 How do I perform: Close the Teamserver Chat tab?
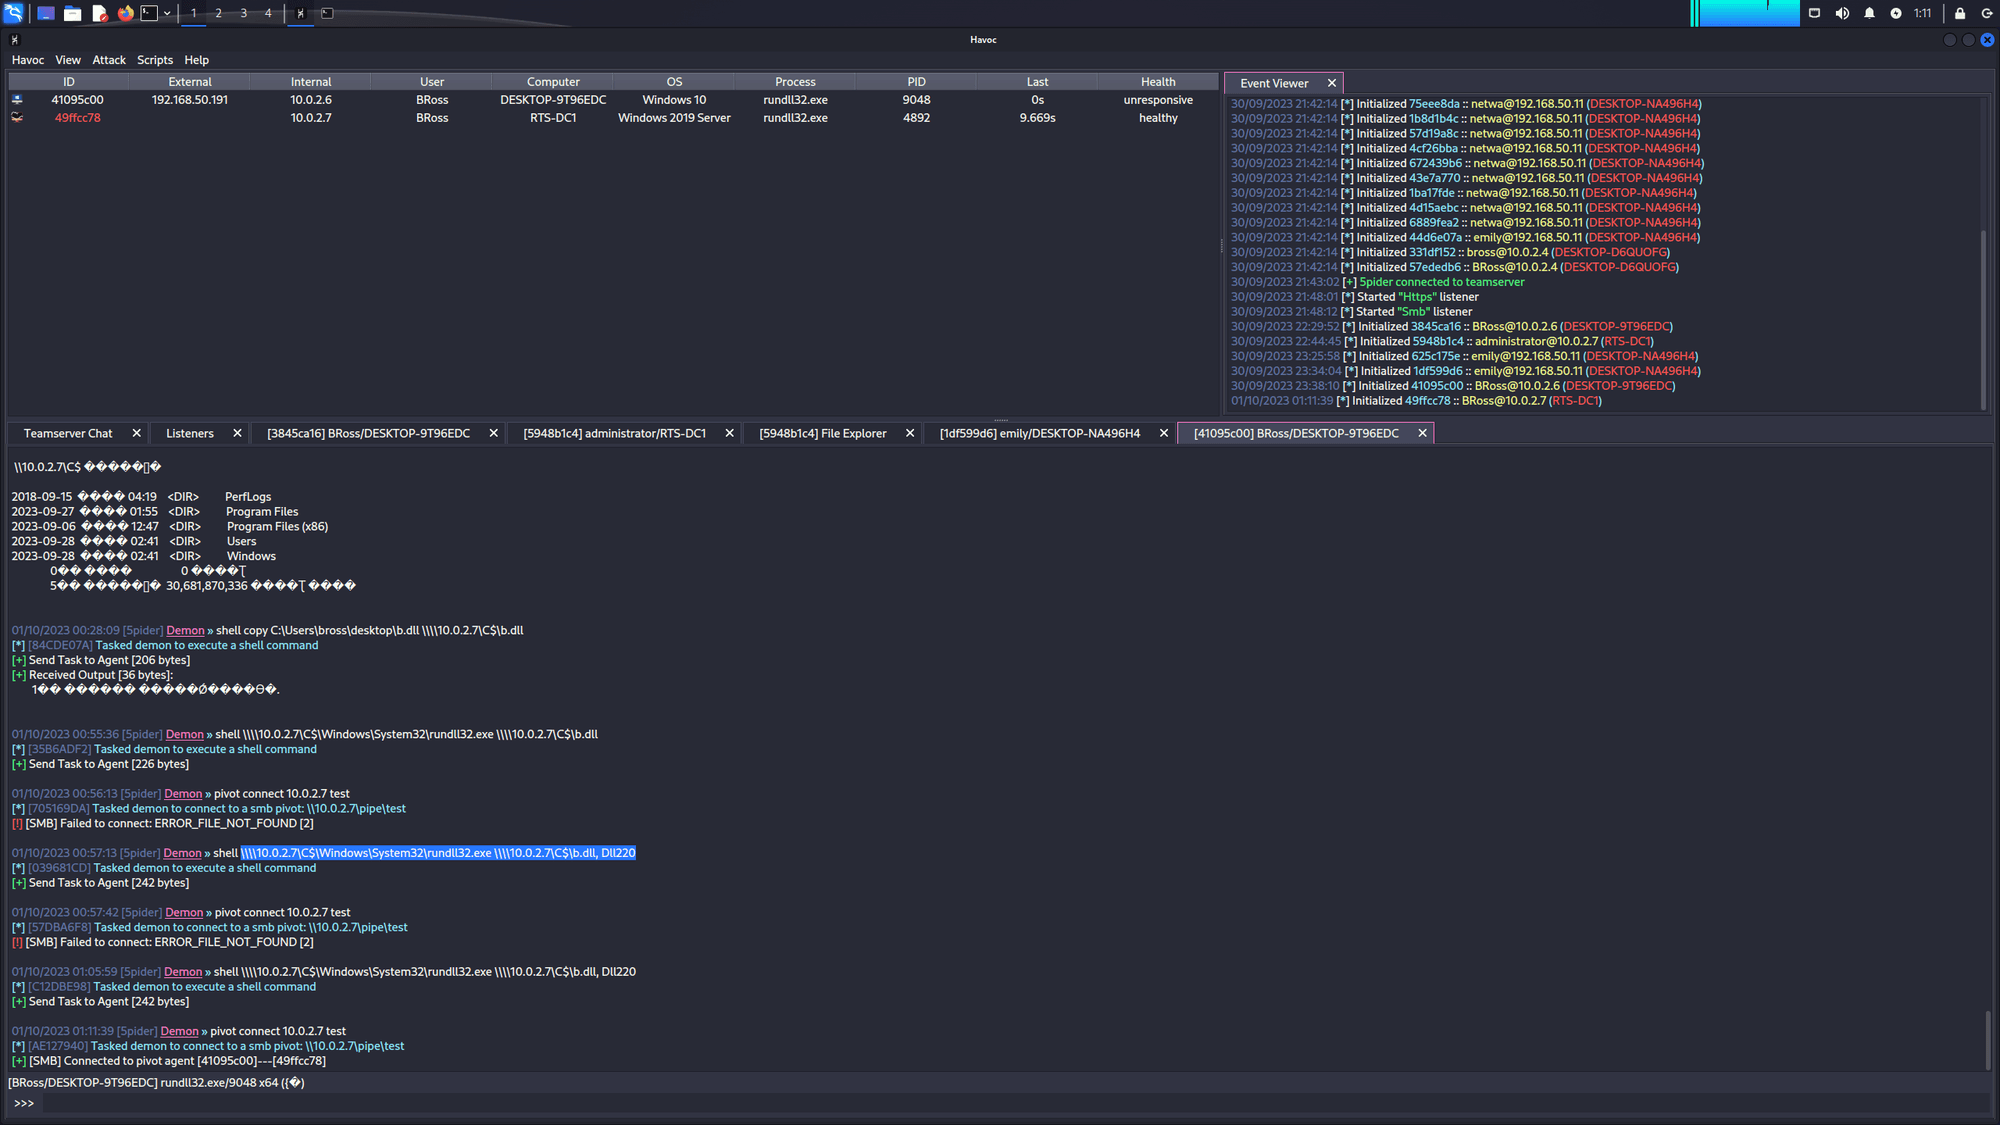point(137,433)
